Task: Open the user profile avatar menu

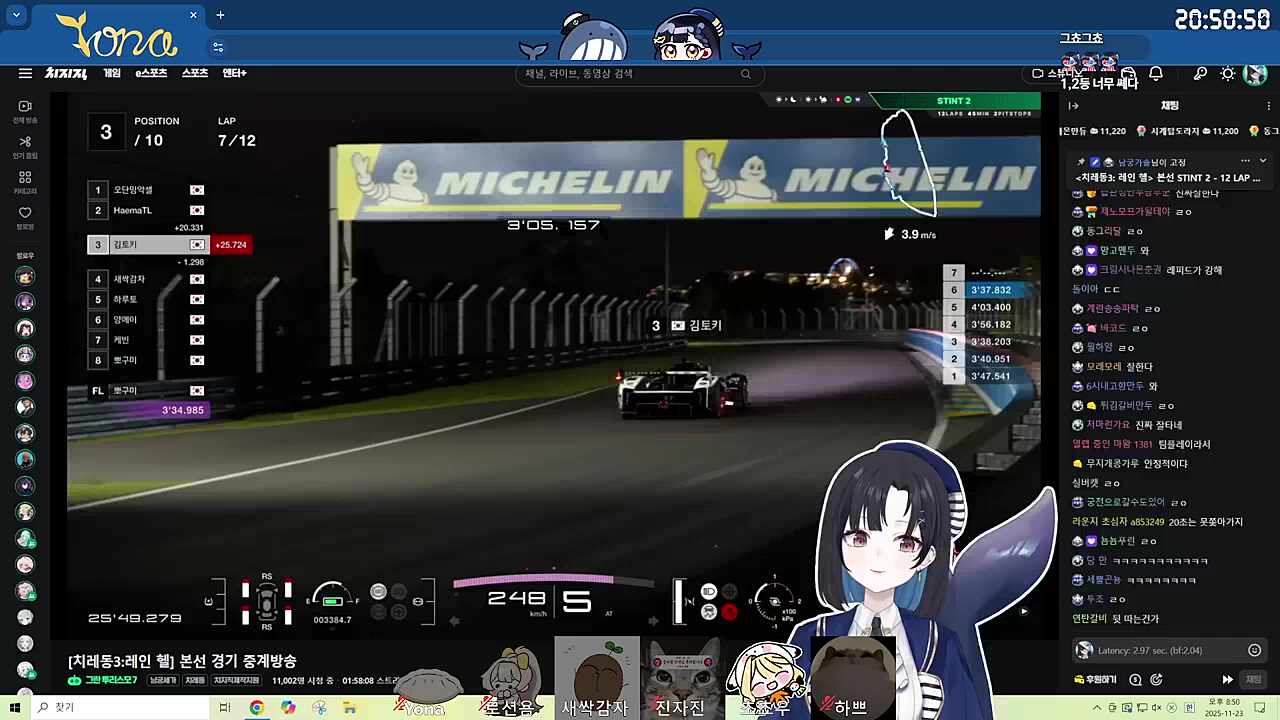Action: (x=1255, y=73)
